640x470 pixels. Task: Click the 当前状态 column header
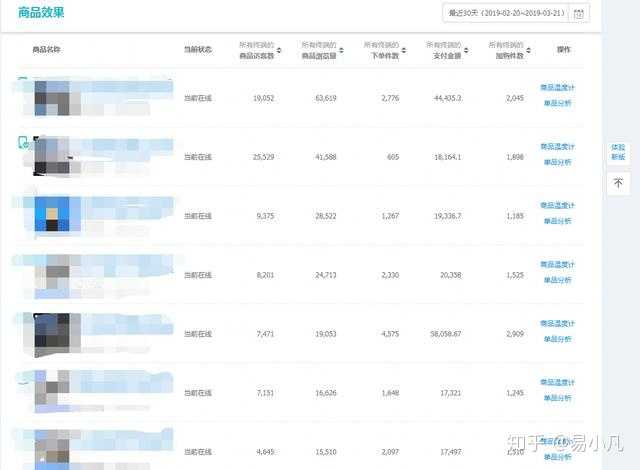198,50
